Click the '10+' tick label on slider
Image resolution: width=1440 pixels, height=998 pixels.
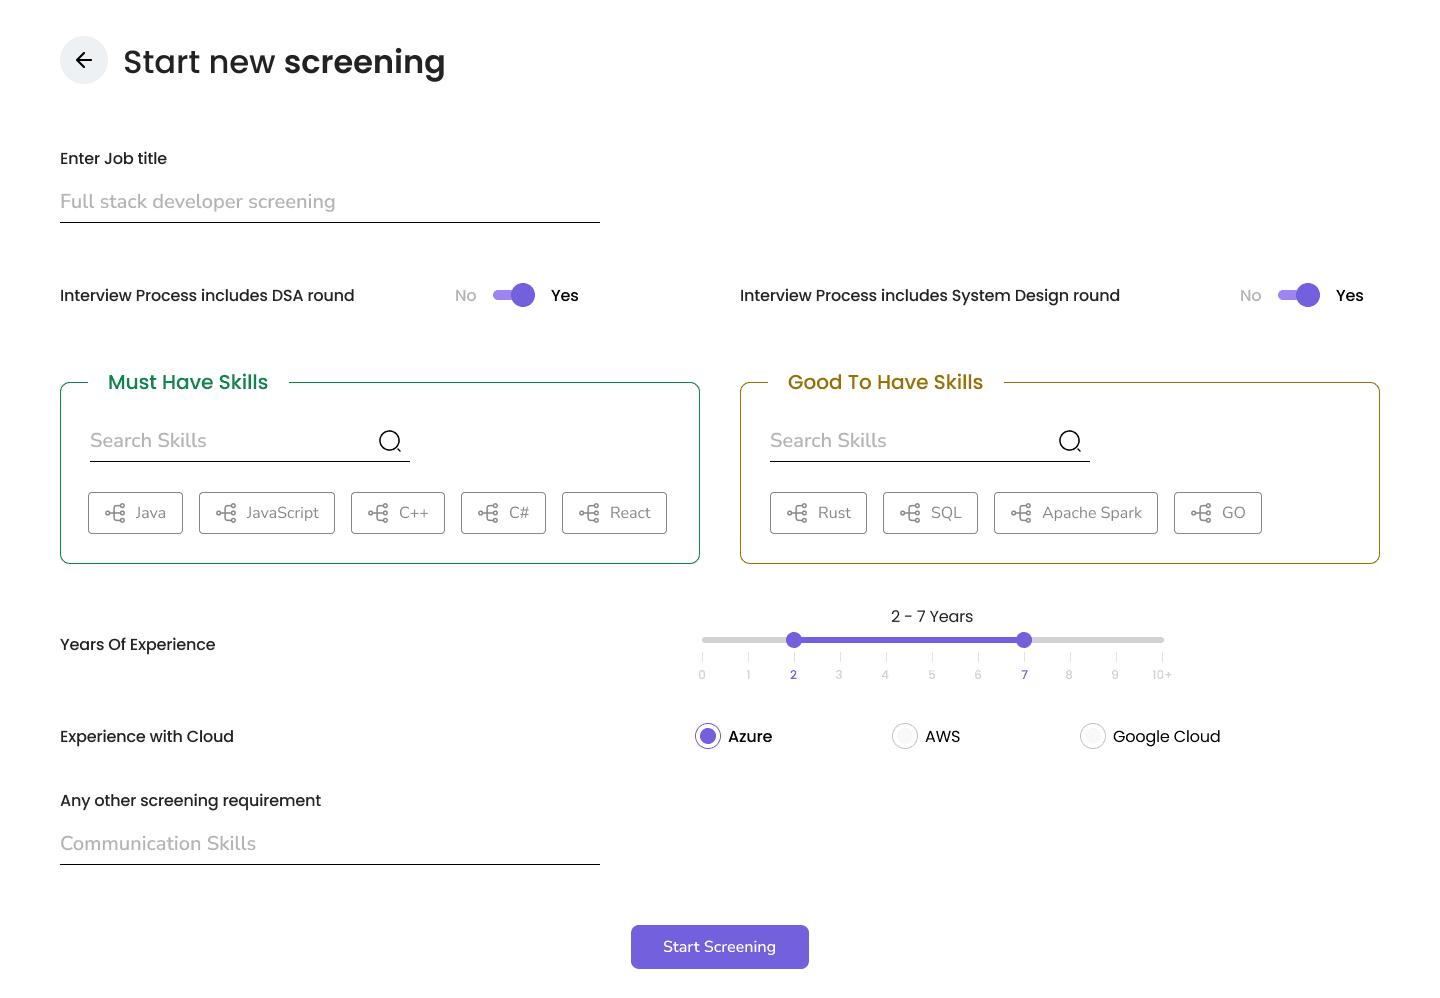pyautogui.click(x=1162, y=675)
